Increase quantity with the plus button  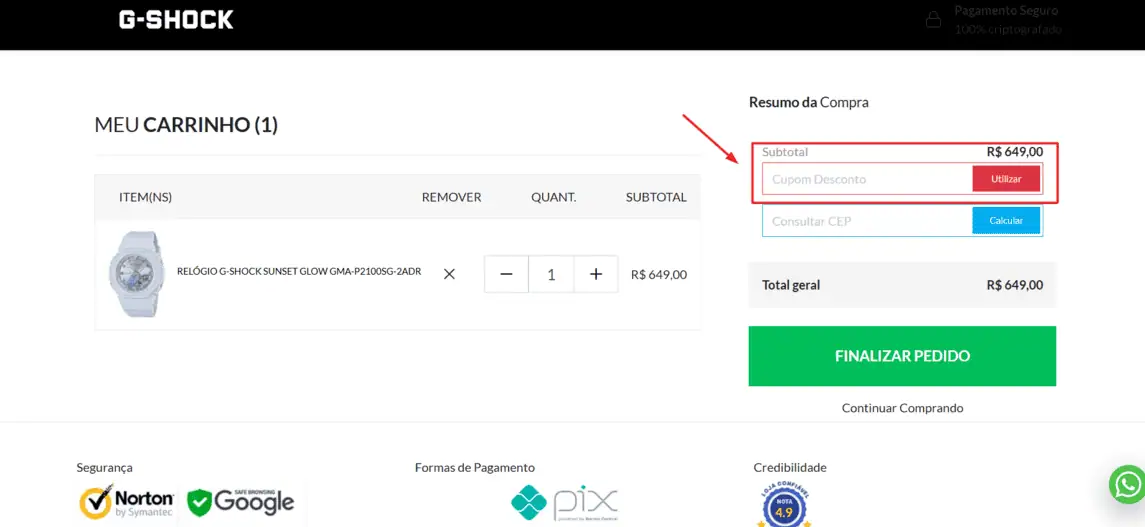coord(596,274)
